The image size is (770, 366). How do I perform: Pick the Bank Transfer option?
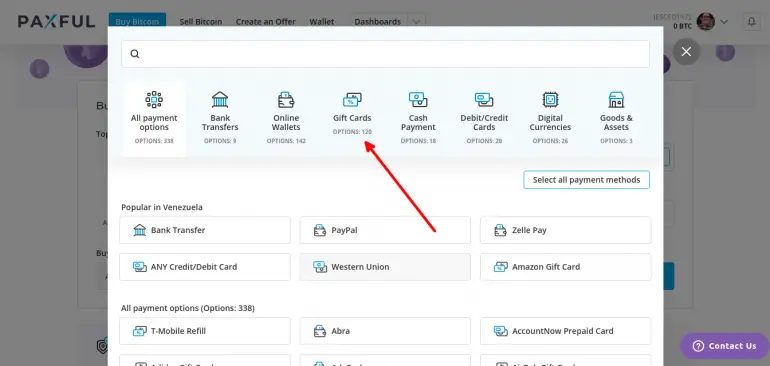(205, 230)
